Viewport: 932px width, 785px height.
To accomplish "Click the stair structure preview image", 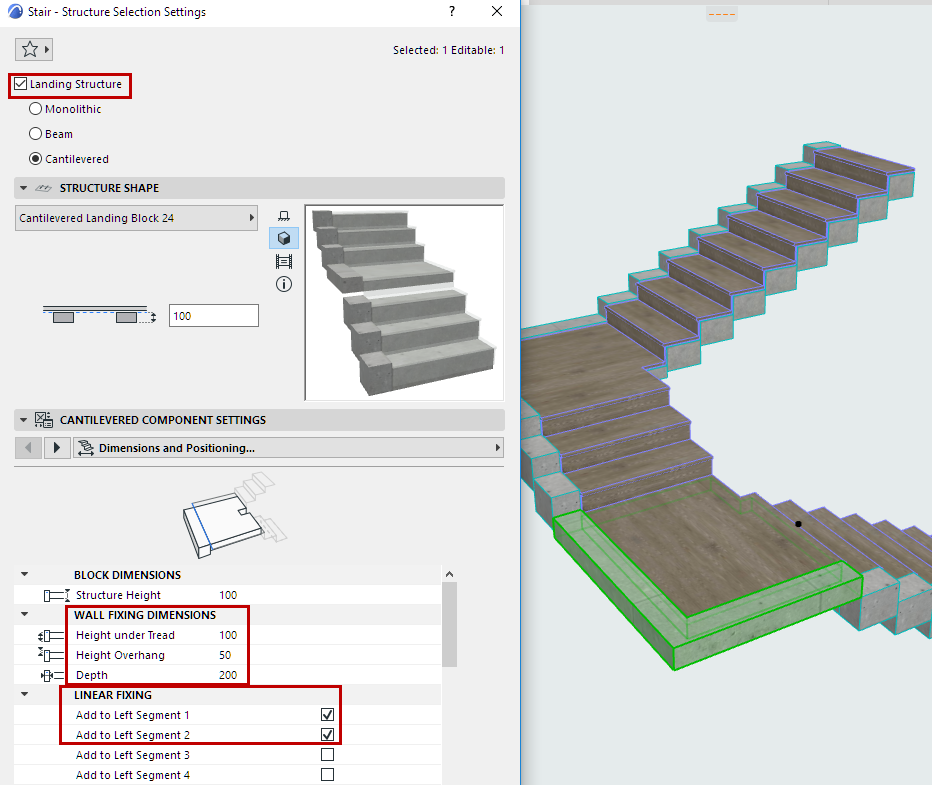I will point(404,302).
